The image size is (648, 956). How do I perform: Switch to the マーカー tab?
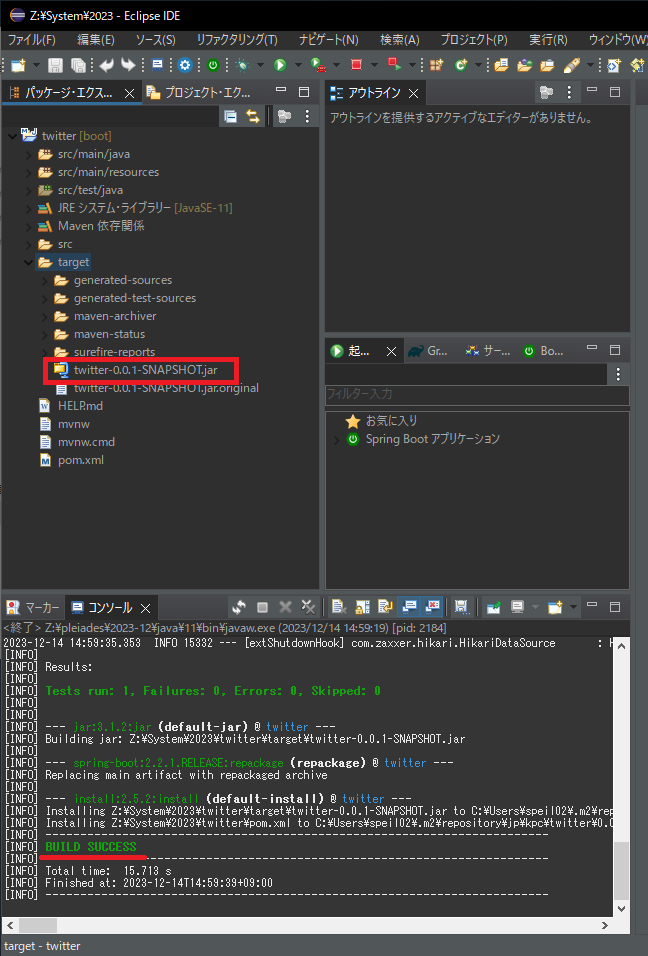pyautogui.click(x=34, y=608)
